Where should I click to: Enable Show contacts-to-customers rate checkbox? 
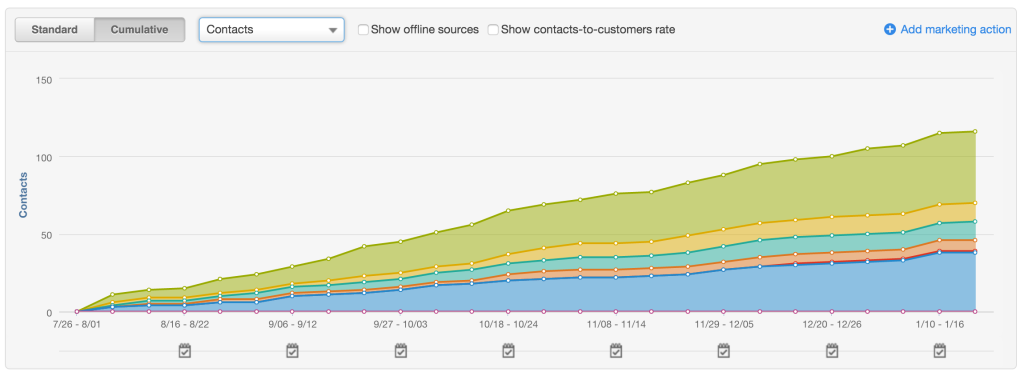click(x=494, y=29)
